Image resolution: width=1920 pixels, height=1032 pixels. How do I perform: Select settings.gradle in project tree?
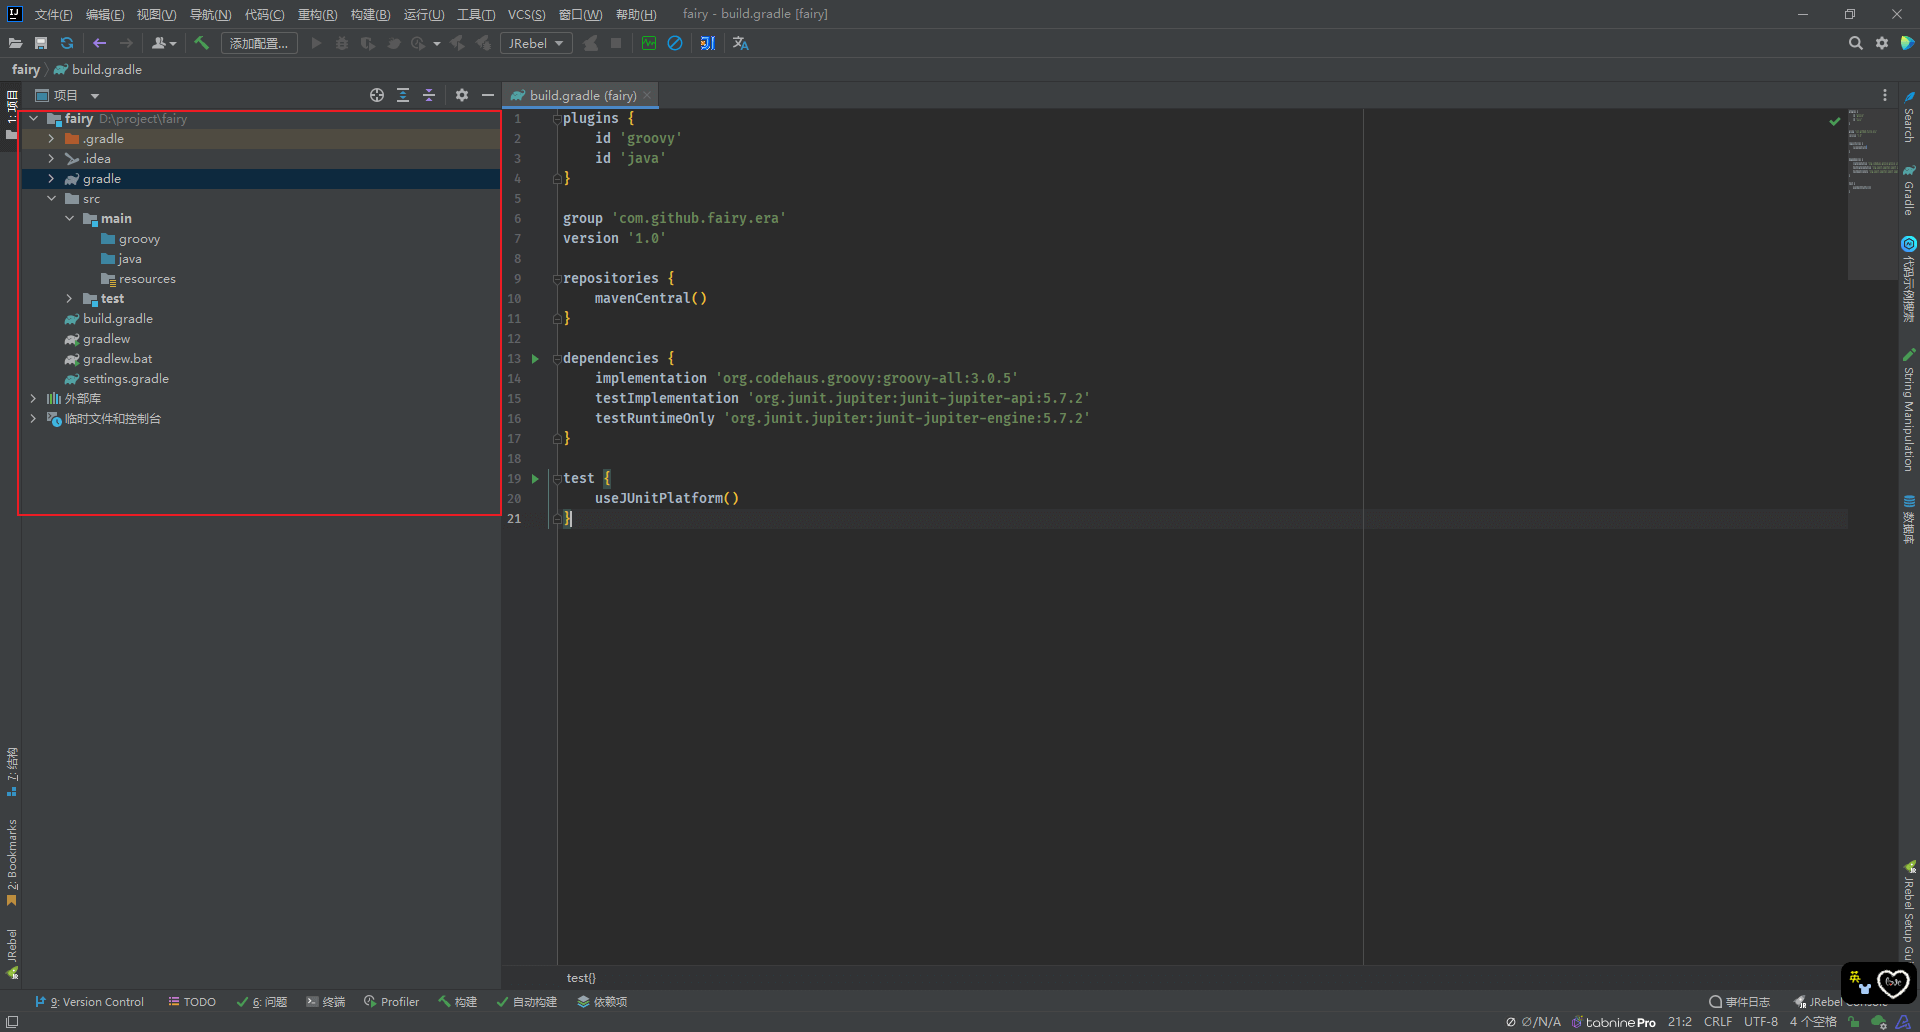(125, 378)
